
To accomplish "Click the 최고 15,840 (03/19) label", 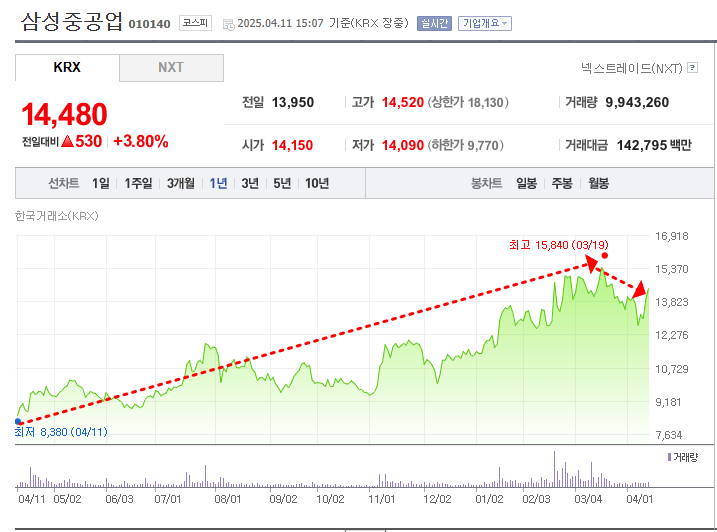I will pos(559,245).
